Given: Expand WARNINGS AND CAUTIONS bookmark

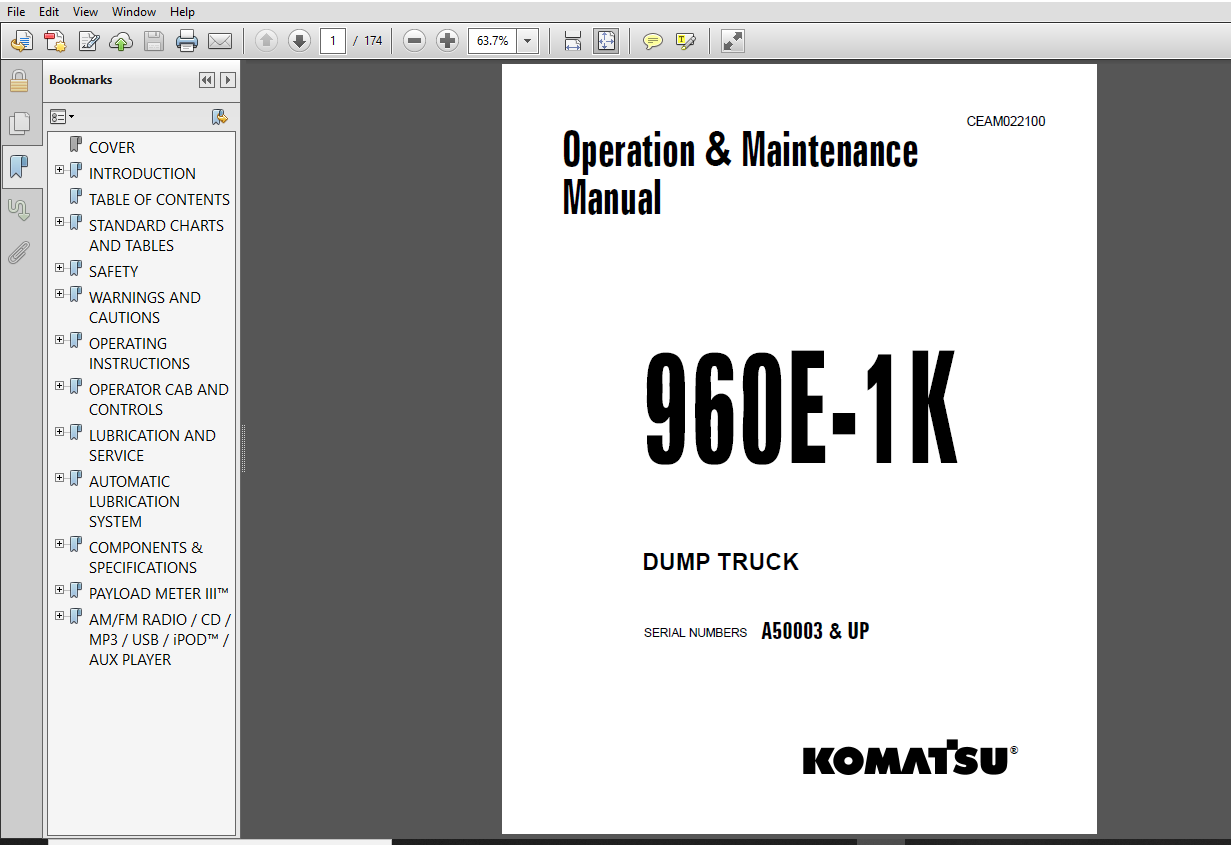Looking at the screenshot, I should [60, 294].
